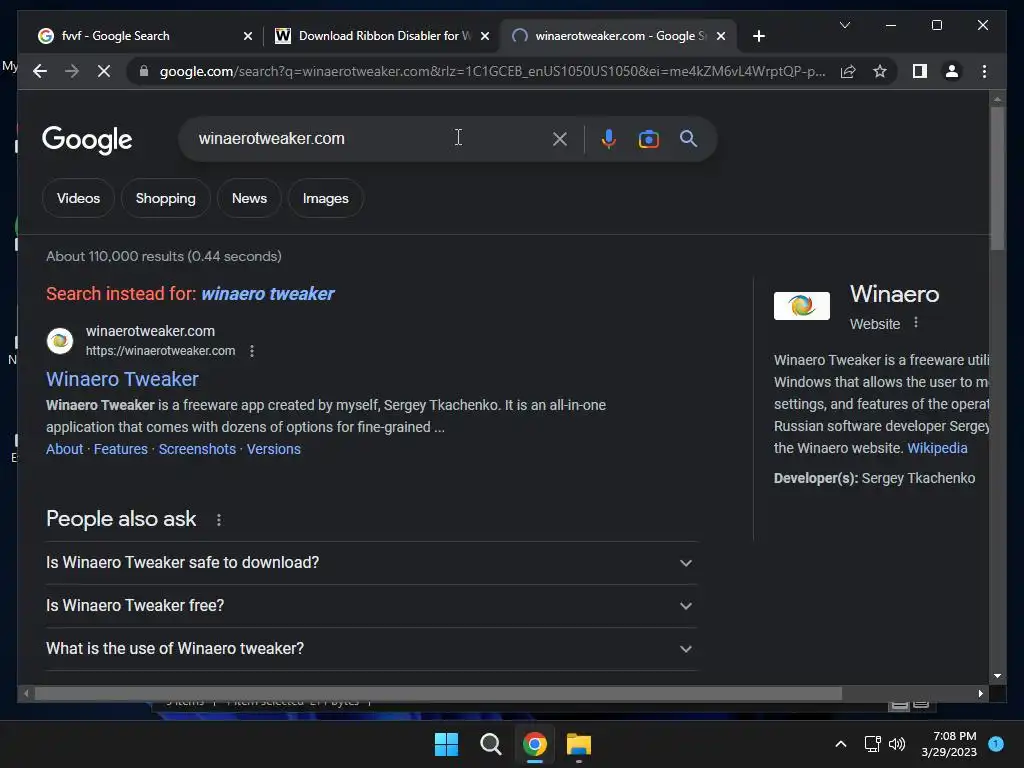Open volume control in system tray

[897, 744]
